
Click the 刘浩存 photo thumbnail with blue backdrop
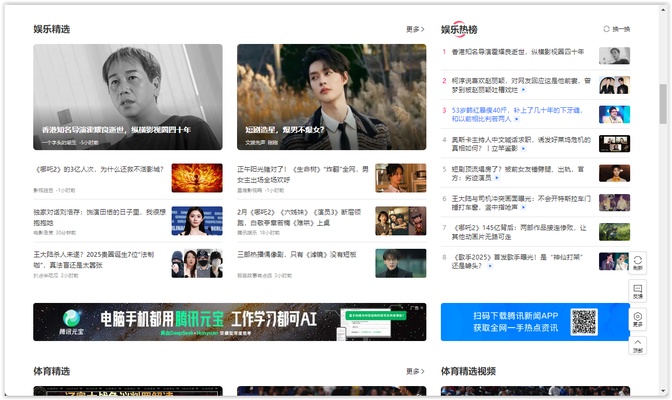coord(197,220)
